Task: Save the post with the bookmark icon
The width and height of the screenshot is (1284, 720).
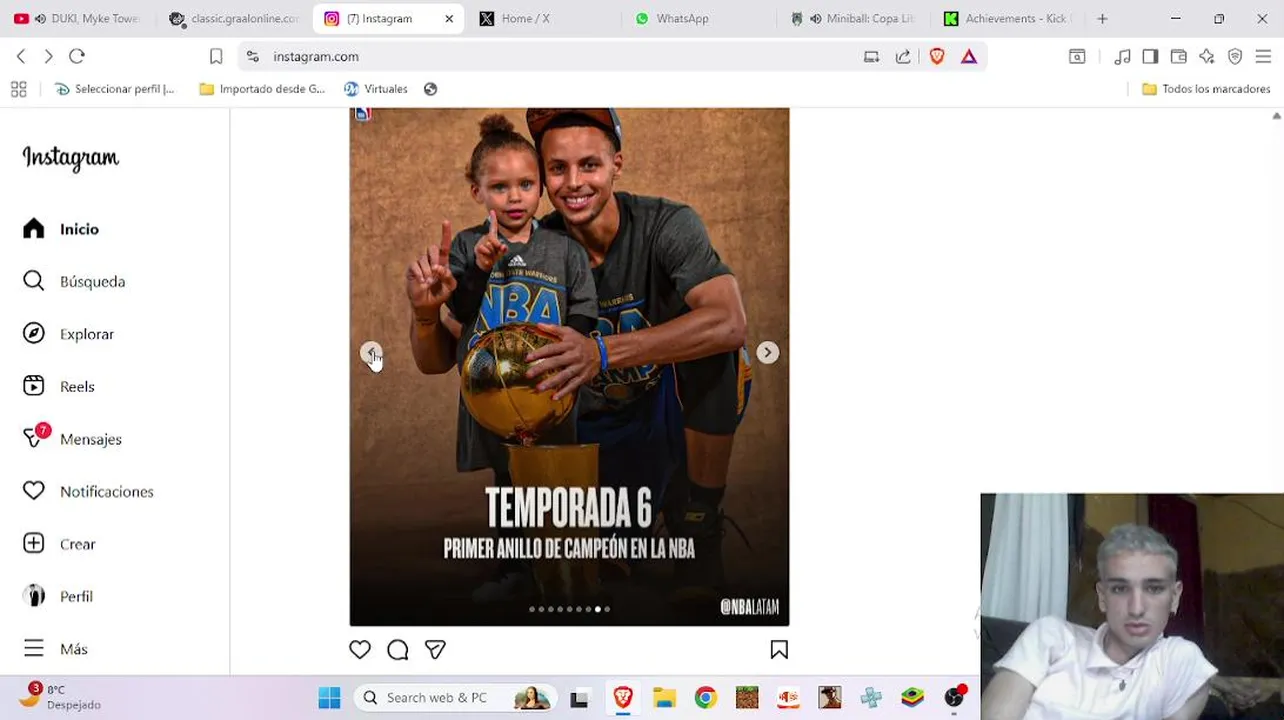Action: pos(779,650)
